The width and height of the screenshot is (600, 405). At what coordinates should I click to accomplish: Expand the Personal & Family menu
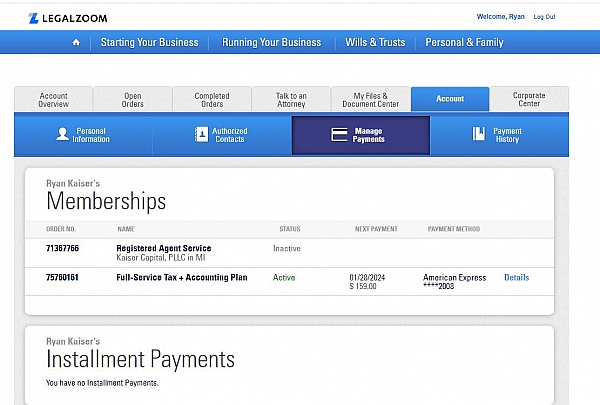tap(464, 43)
